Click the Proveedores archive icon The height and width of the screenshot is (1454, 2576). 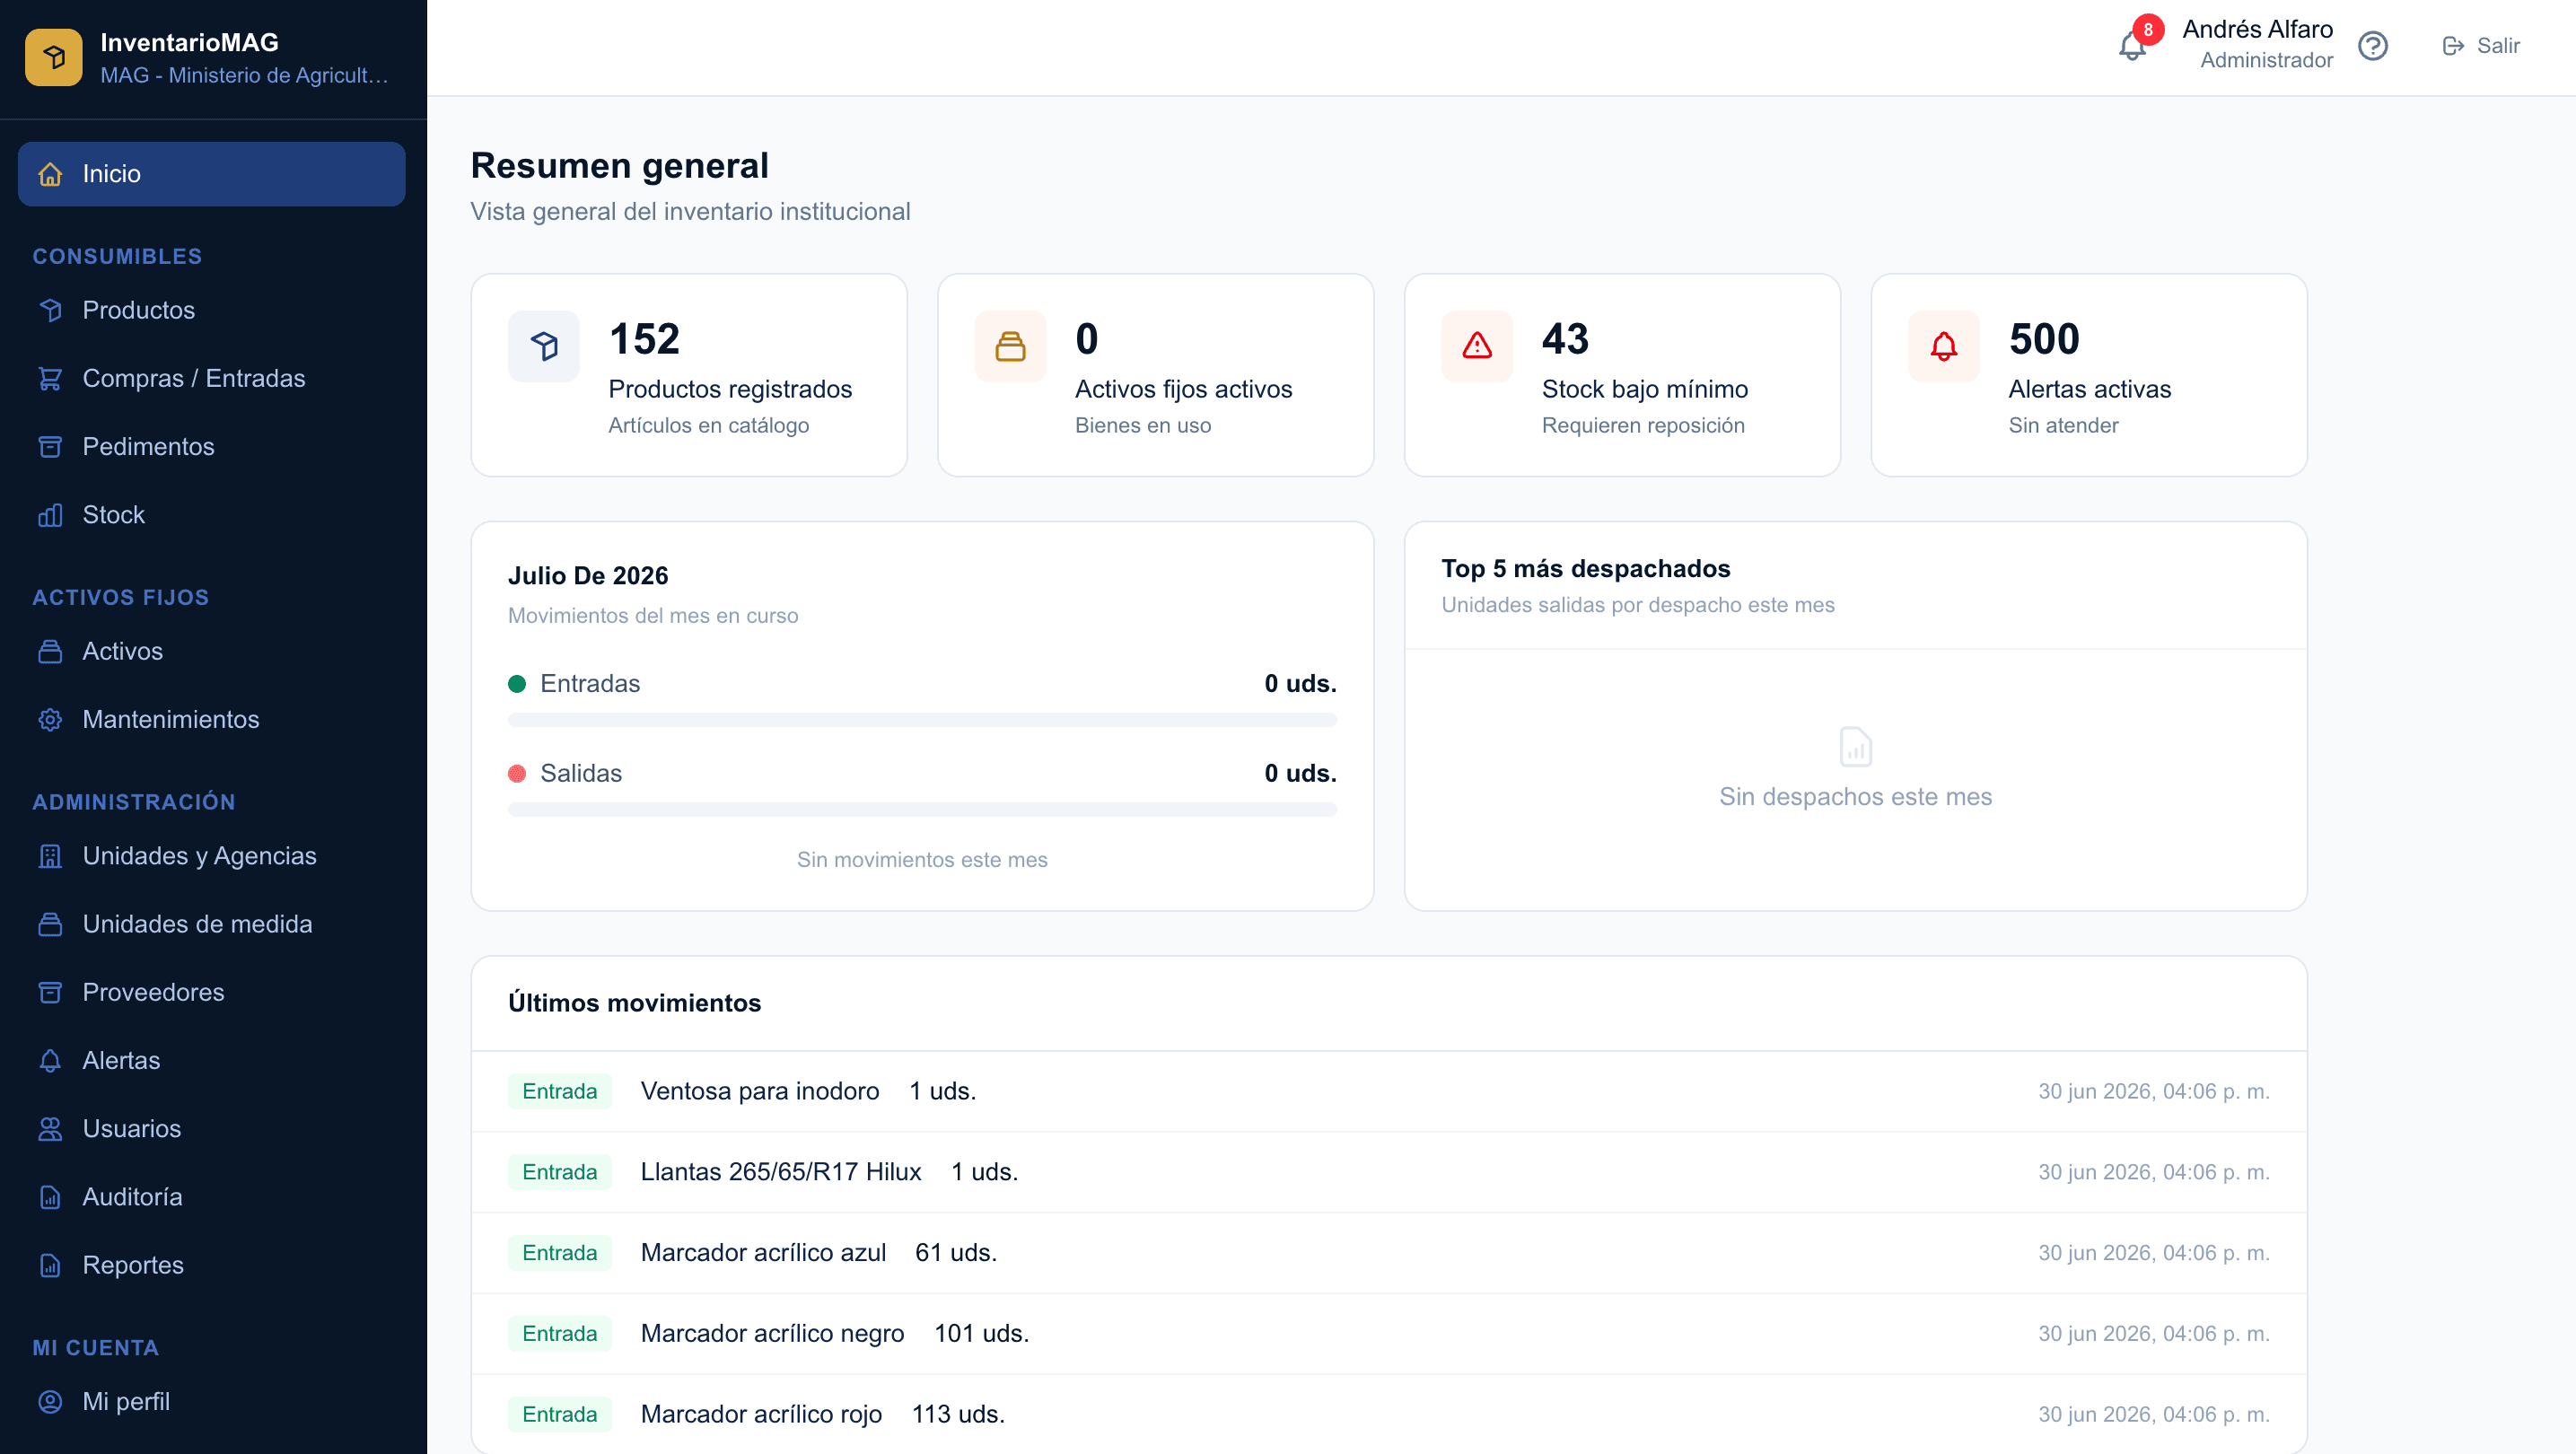pos(50,992)
